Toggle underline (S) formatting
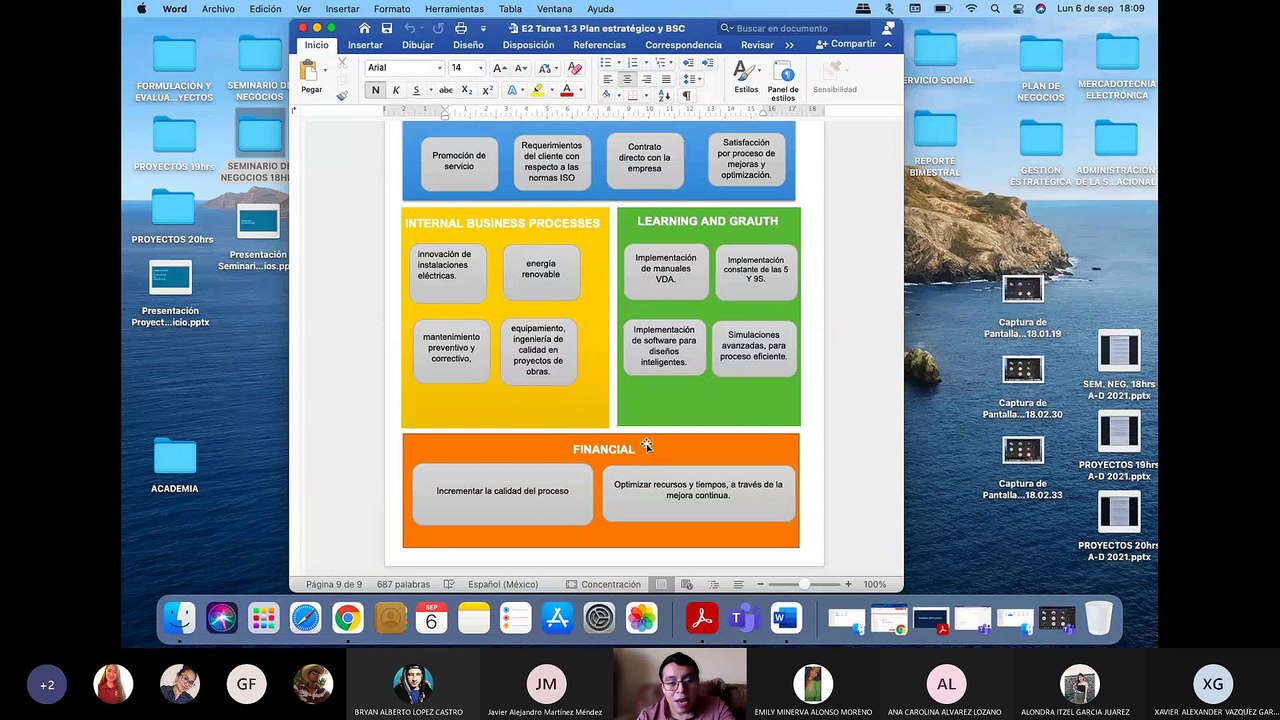This screenshot has height=720, width=1280. pos(416,90)
